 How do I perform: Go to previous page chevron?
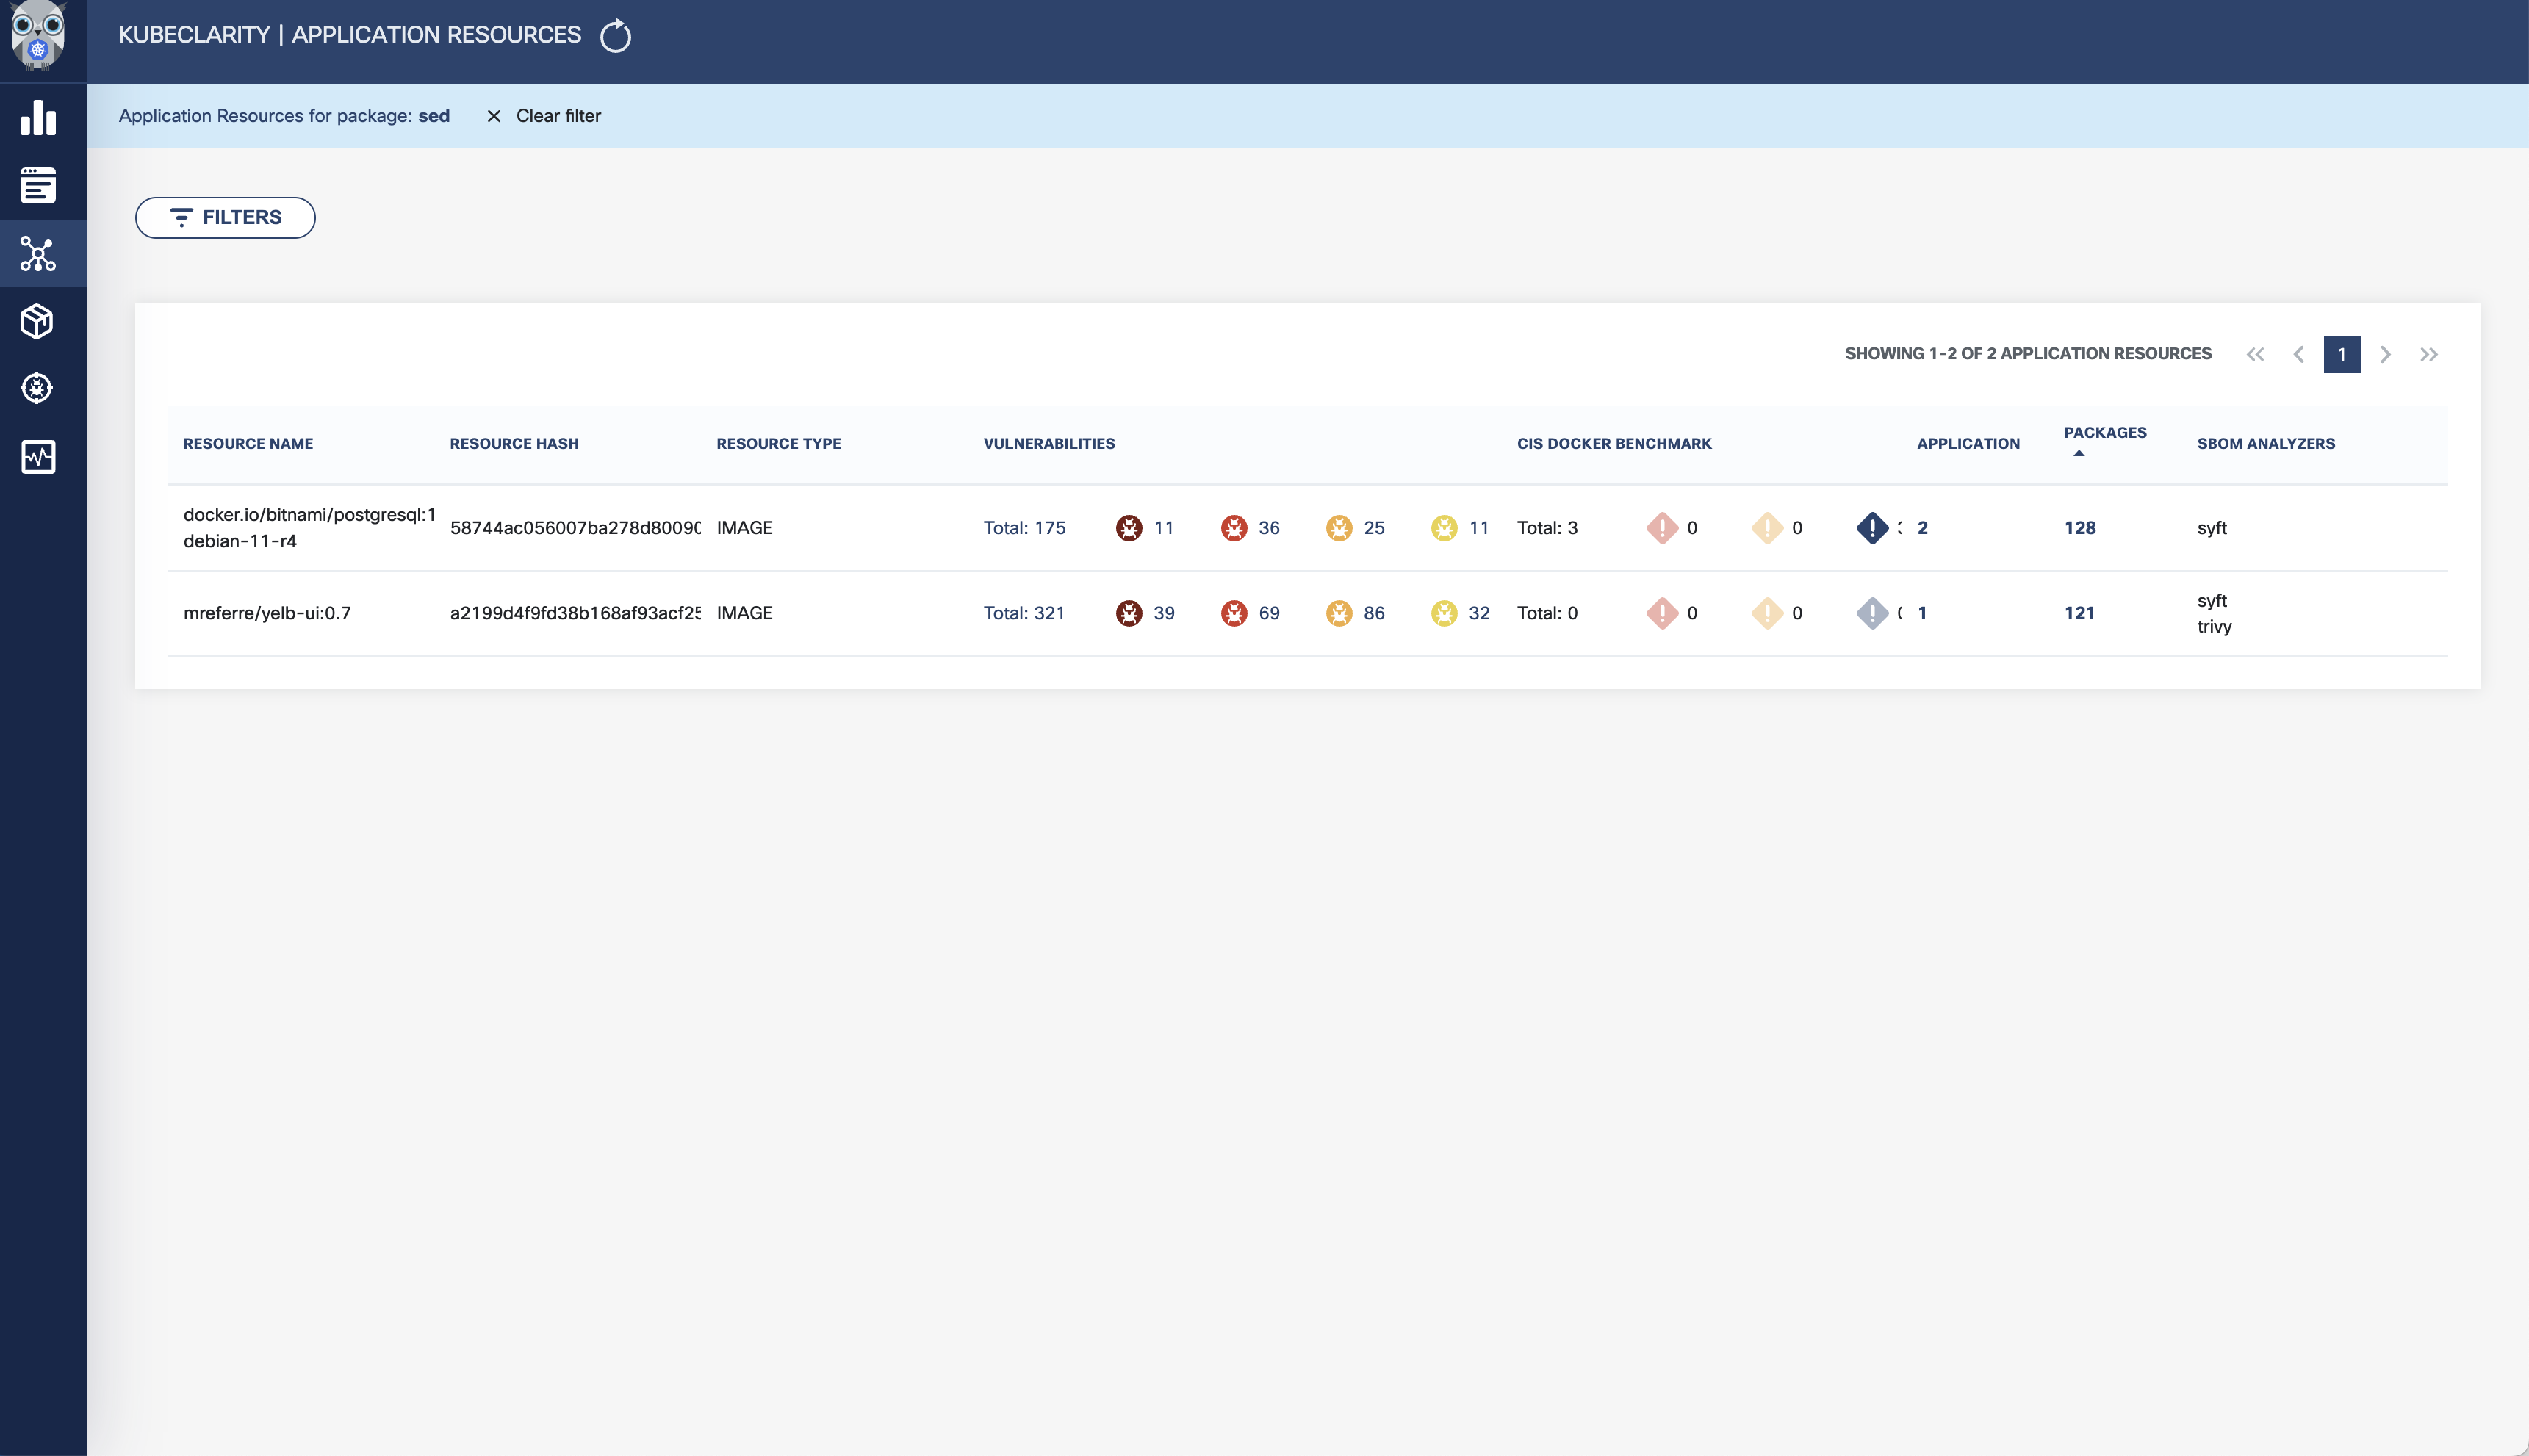coord(2299,354)
